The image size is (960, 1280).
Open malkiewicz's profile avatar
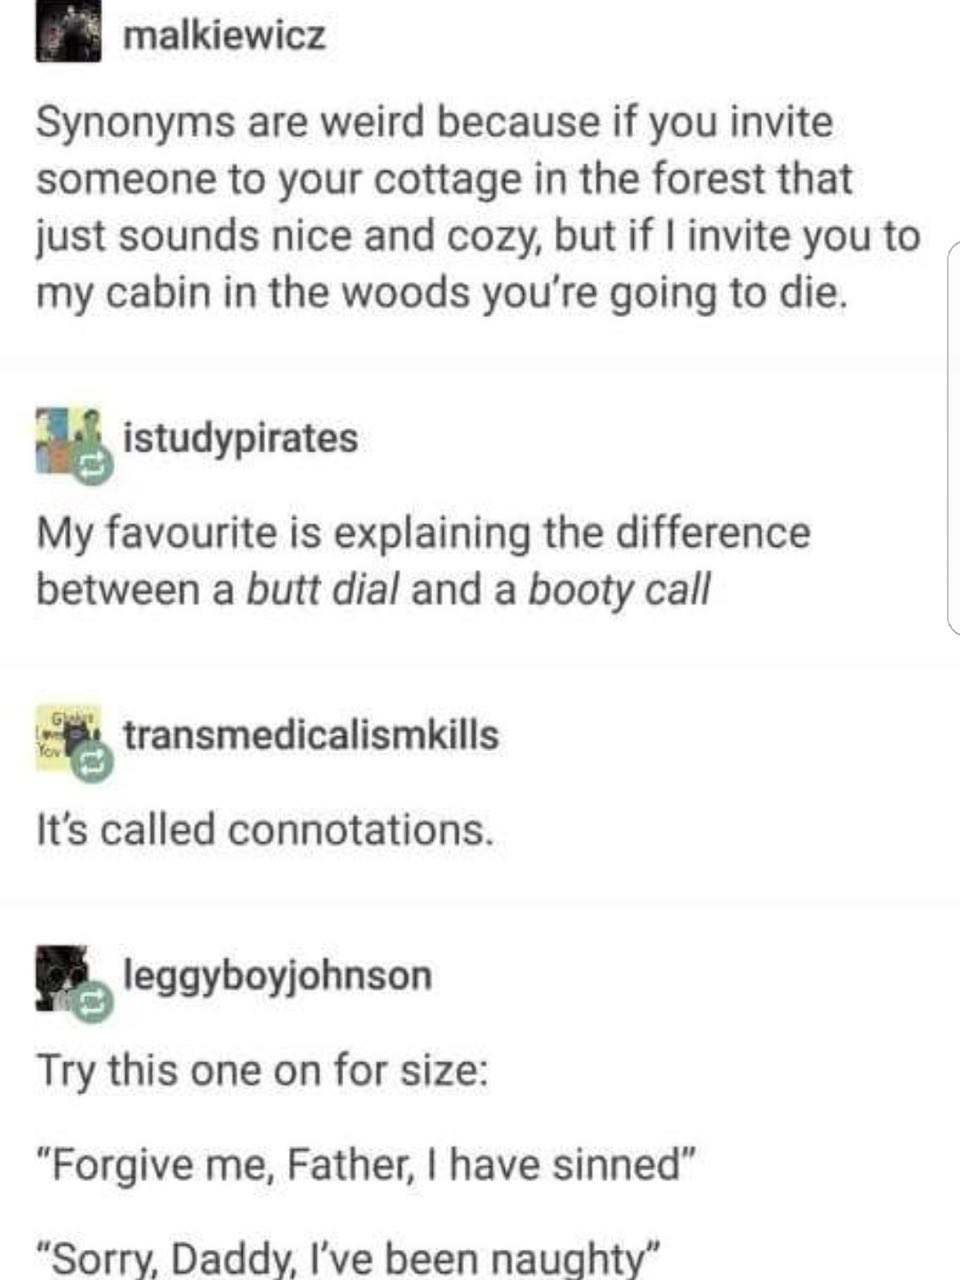[69, 31]
